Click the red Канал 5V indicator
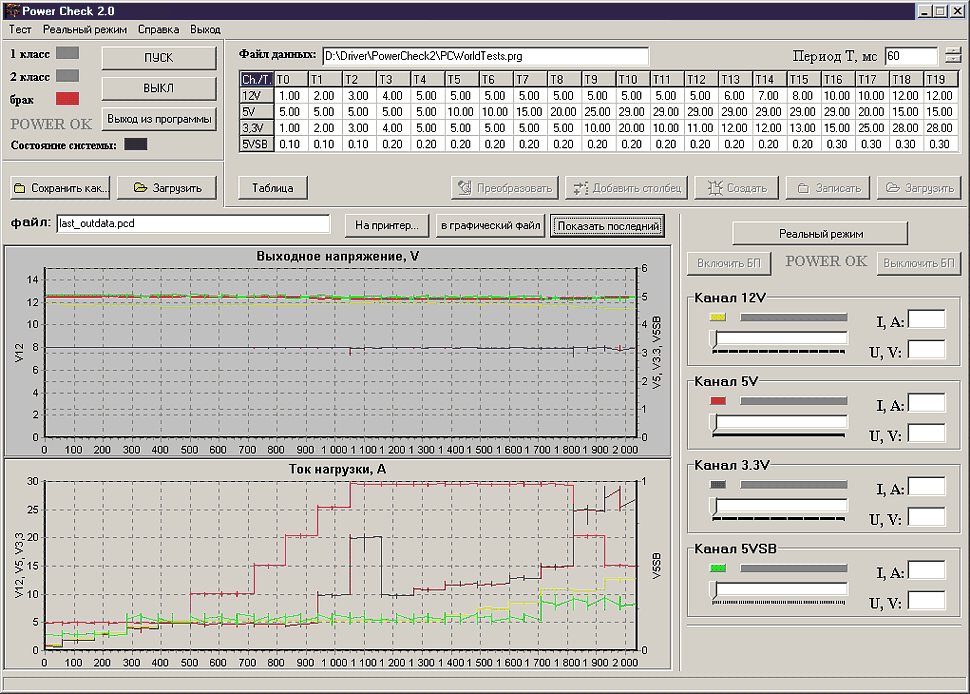 [717, 401]
